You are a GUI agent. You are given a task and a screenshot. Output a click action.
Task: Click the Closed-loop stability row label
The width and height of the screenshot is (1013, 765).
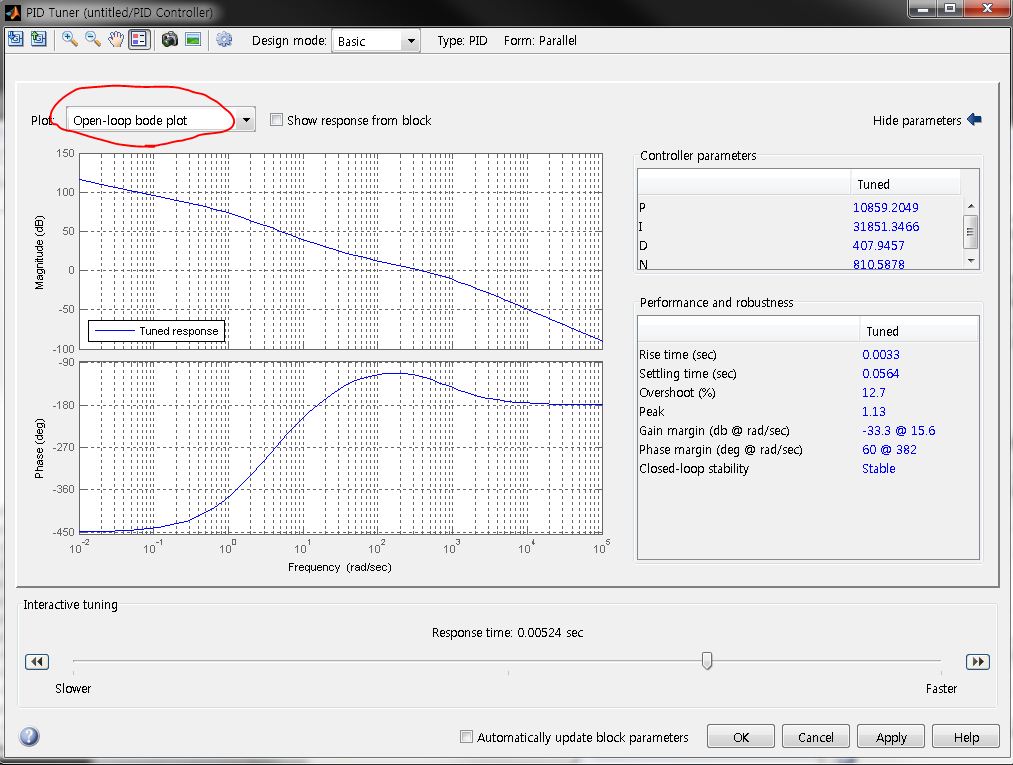click(694, 468)
